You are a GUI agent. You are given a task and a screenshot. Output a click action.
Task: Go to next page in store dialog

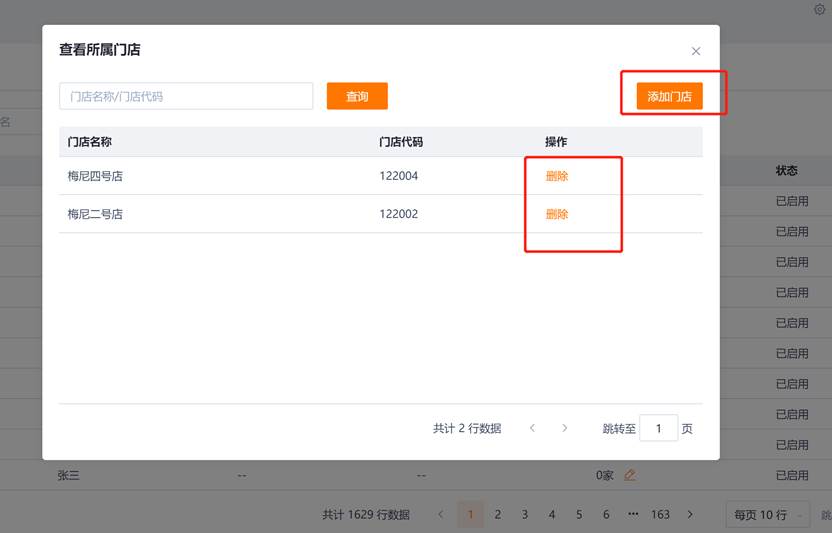click(565, 428)
